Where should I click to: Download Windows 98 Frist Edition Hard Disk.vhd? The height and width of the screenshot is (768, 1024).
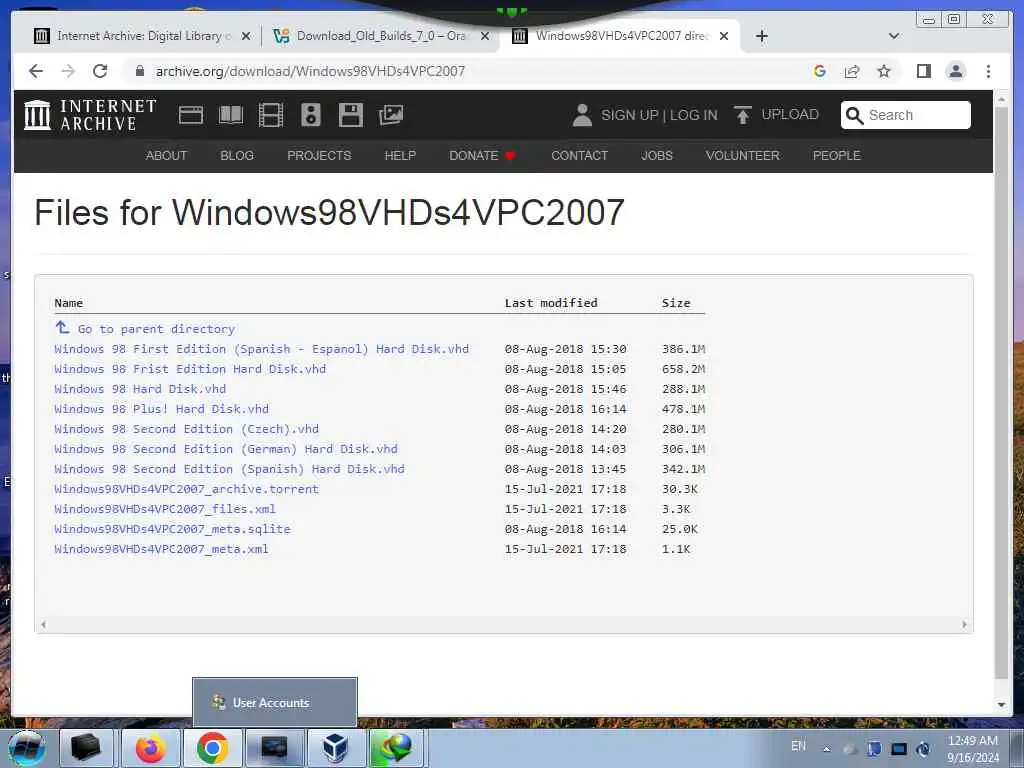tap(190, 369)
